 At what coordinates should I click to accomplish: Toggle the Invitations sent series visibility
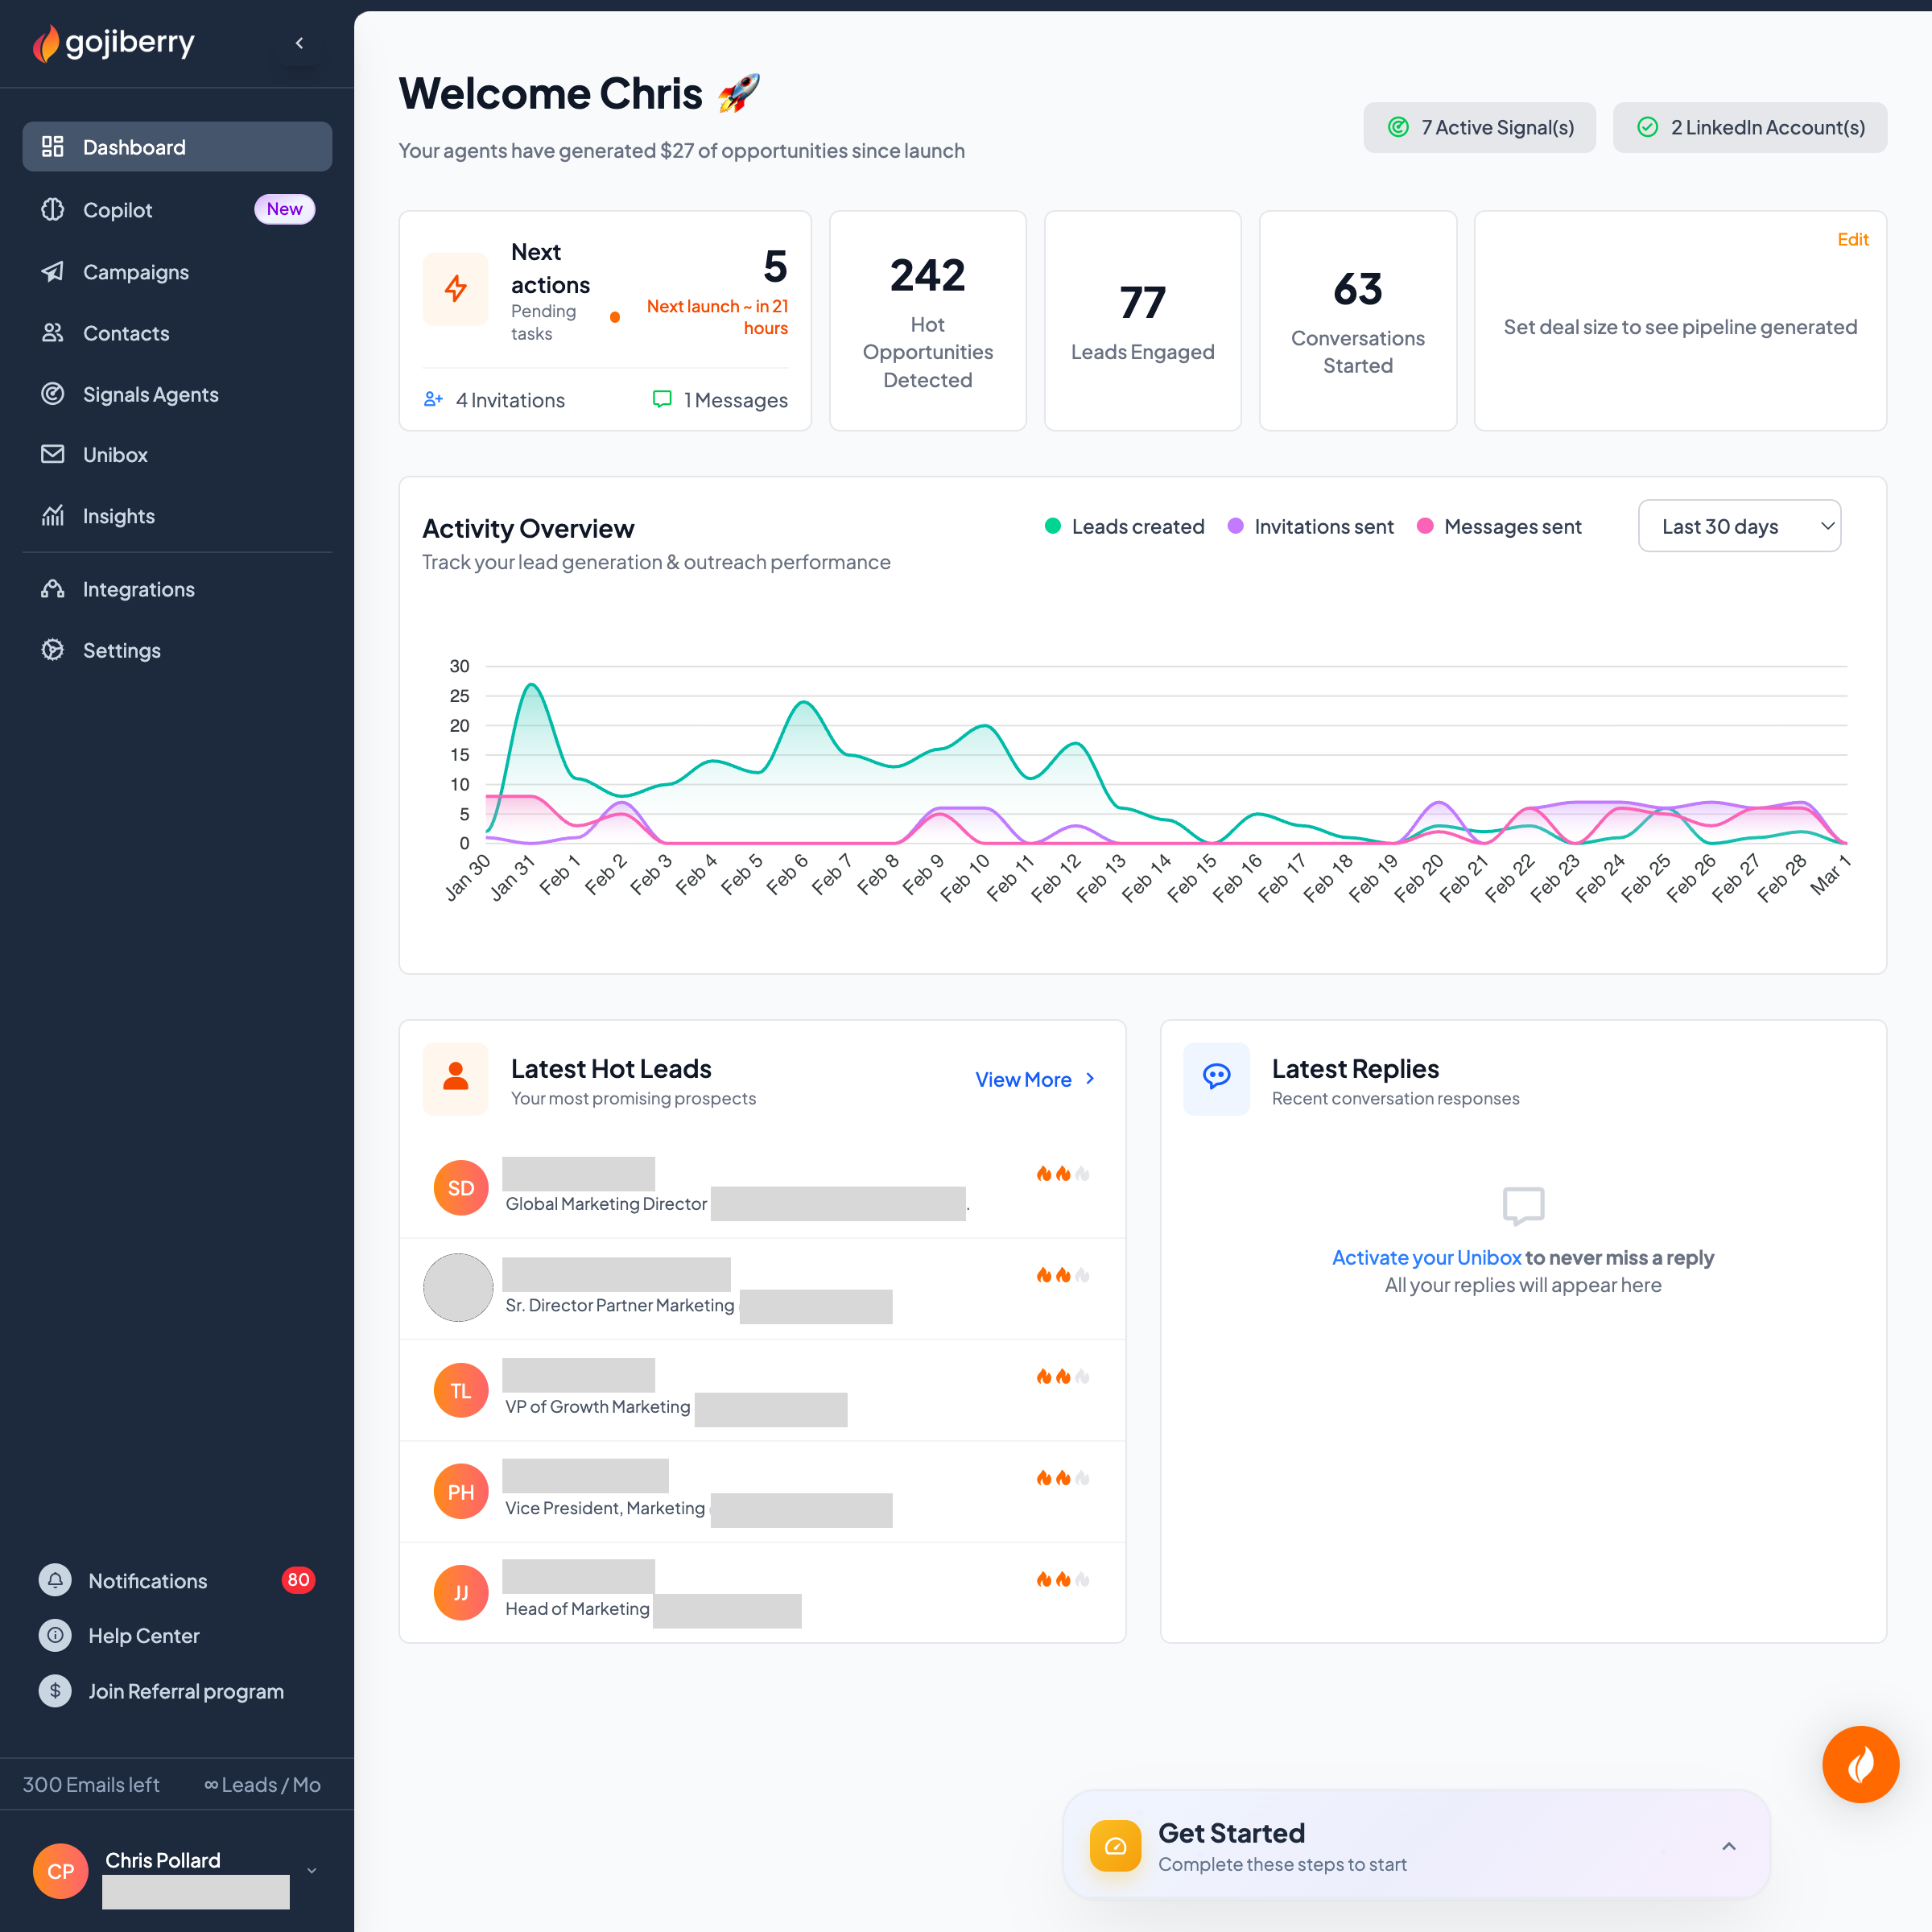[x=1310, y=526]
